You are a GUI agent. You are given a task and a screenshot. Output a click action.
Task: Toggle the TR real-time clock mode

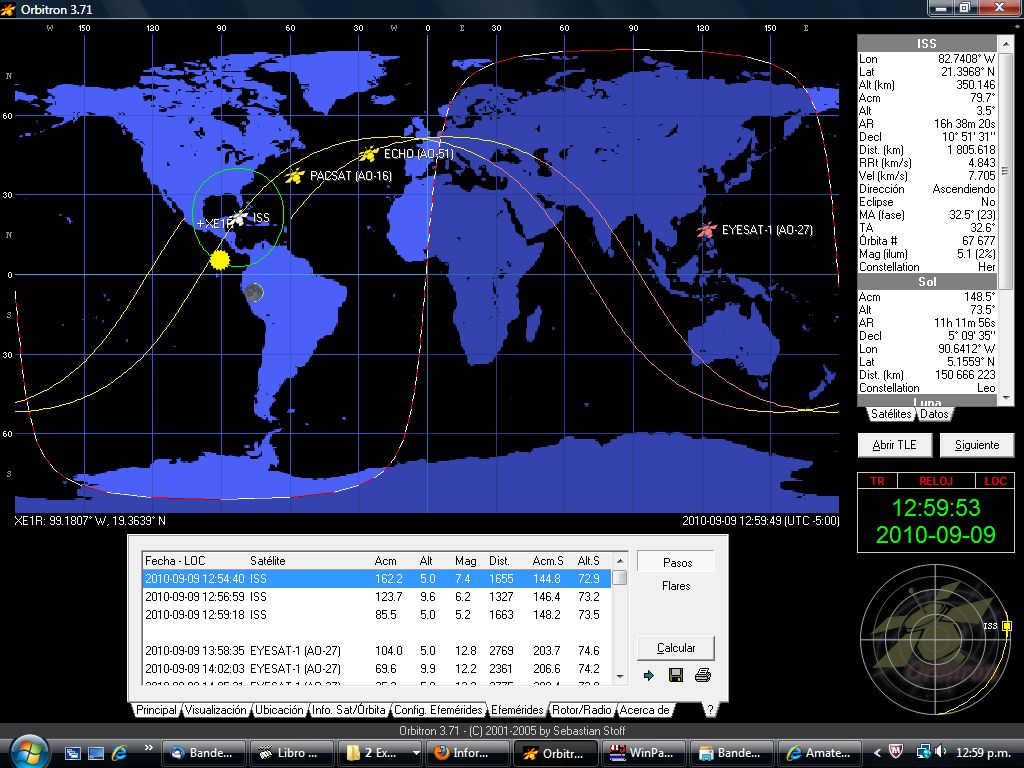click(877, 481)
